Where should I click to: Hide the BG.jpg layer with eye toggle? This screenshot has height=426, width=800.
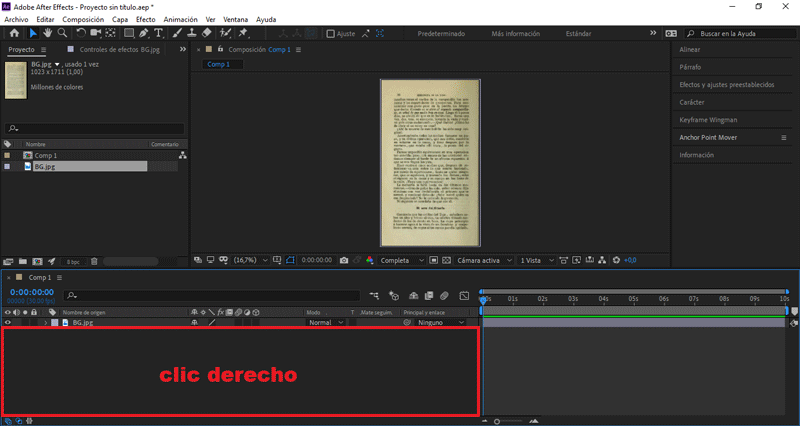tap(8, 323)
